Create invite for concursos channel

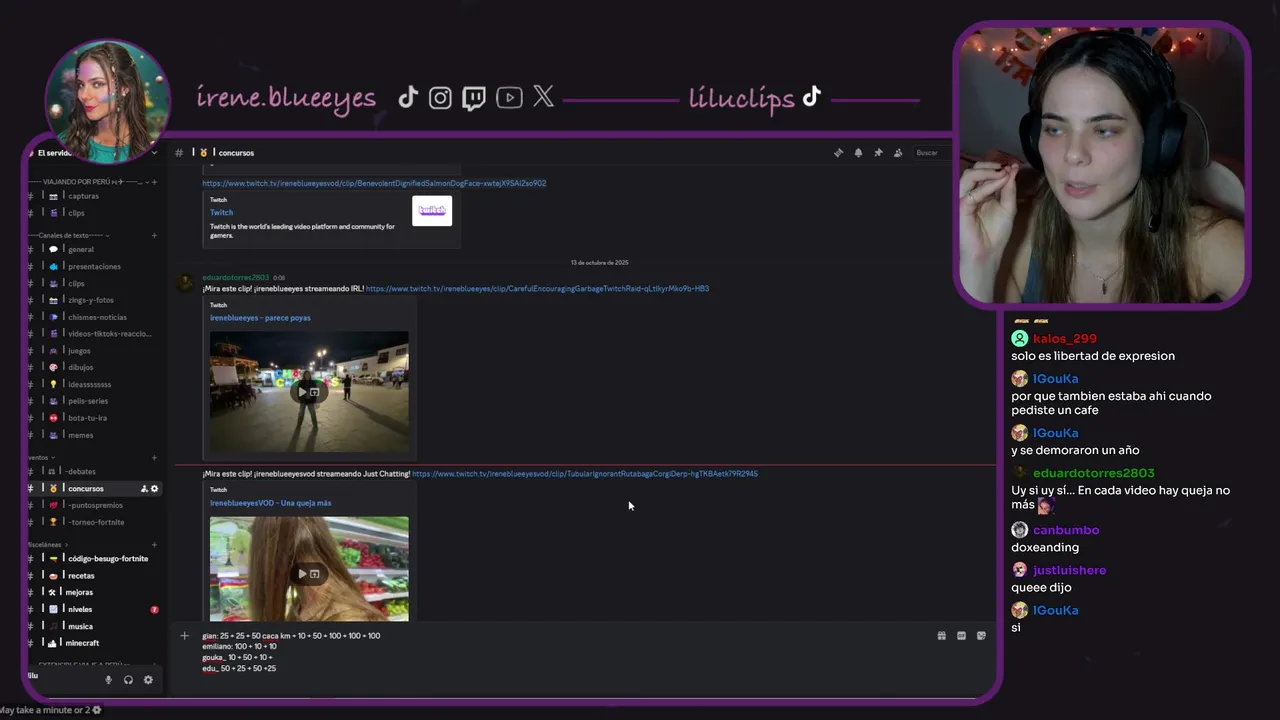(x=144, y=489)
